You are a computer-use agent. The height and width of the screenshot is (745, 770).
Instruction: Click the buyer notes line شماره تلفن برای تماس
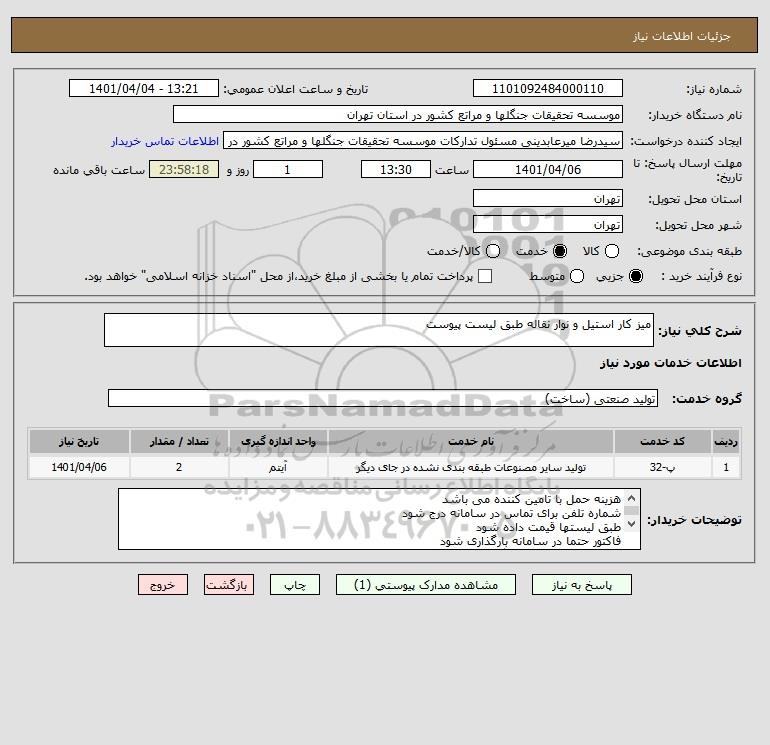(512, 514)
